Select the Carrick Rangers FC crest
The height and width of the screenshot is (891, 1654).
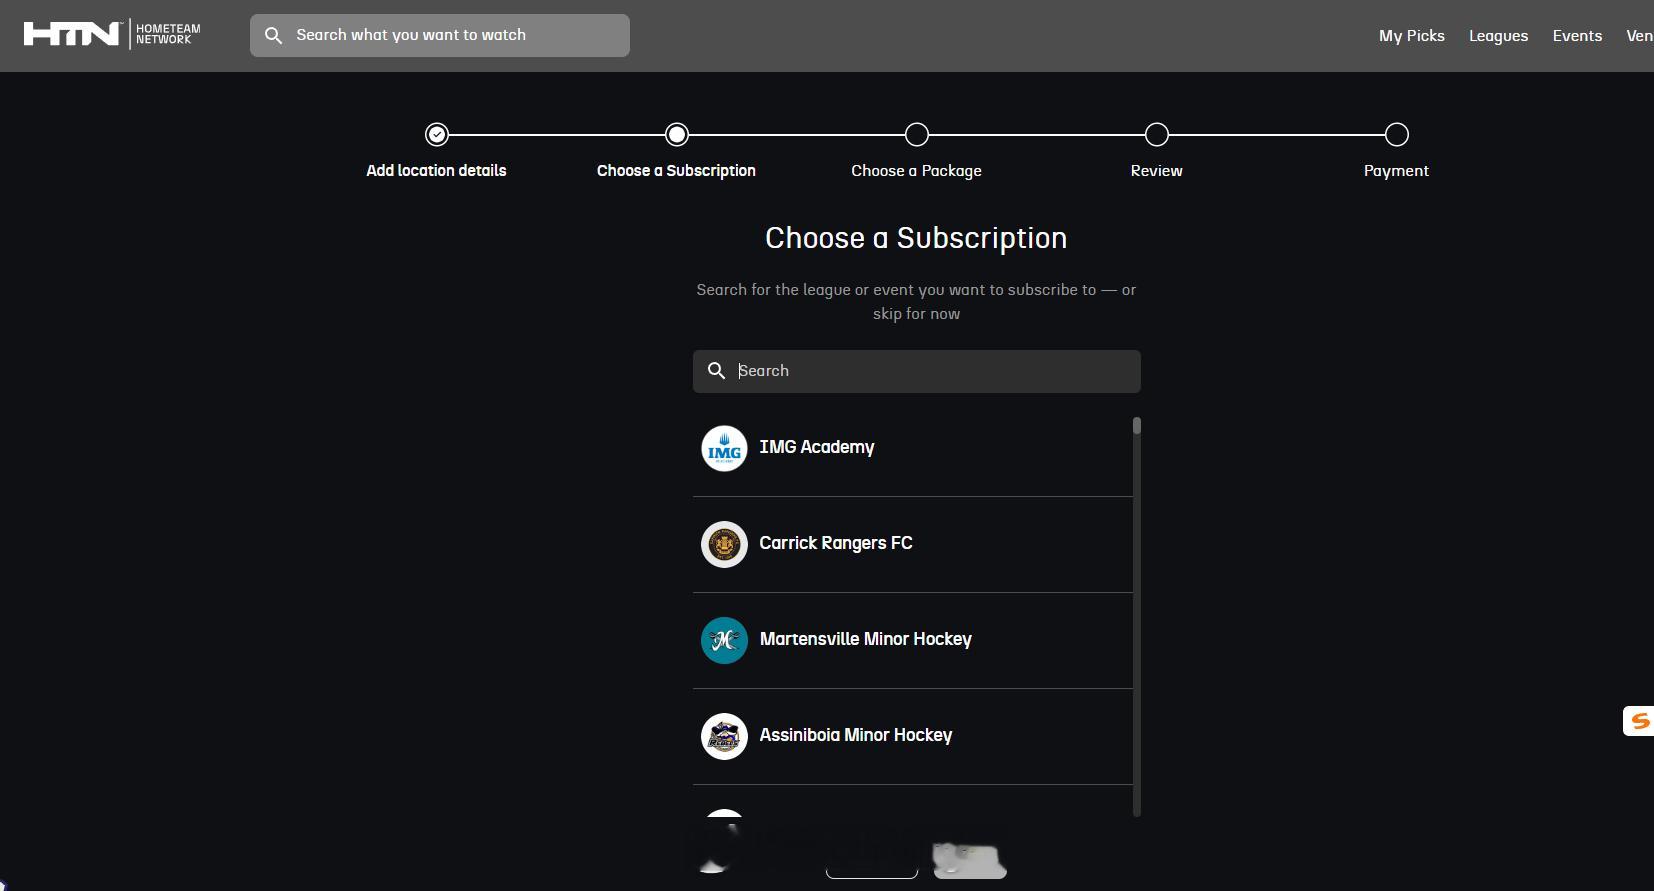[x=724, y=545]
